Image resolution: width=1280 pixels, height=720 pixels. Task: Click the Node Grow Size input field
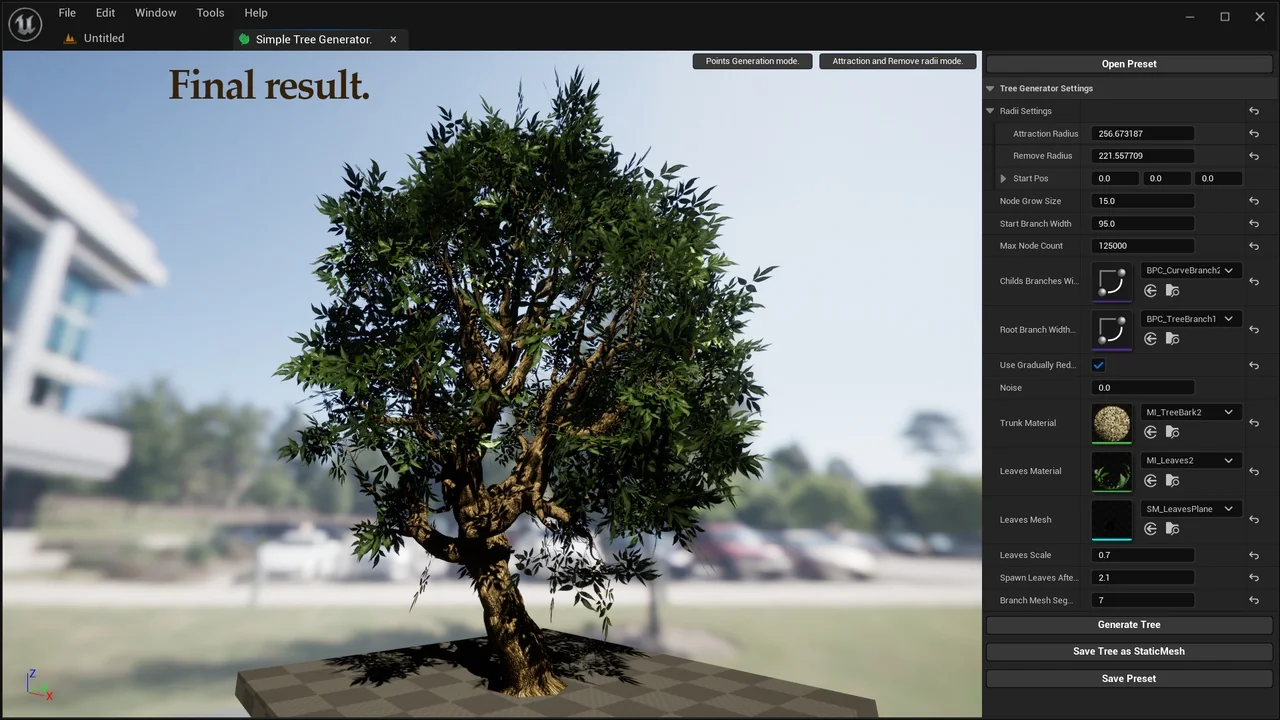point(1142,201)
